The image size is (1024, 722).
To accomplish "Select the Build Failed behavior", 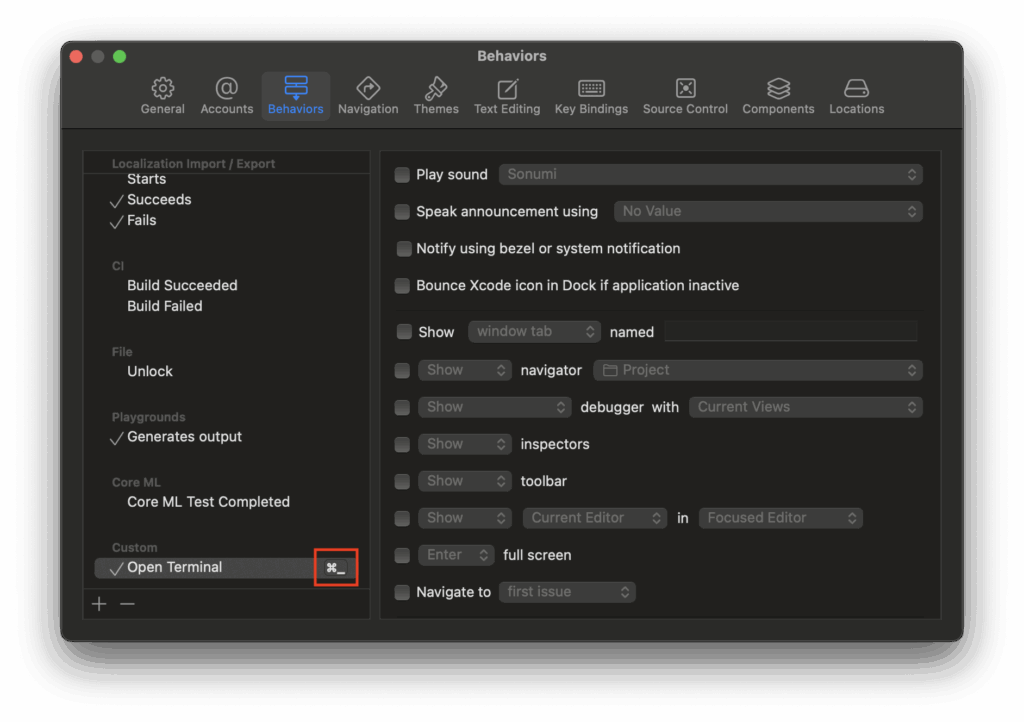I will 165,306.
